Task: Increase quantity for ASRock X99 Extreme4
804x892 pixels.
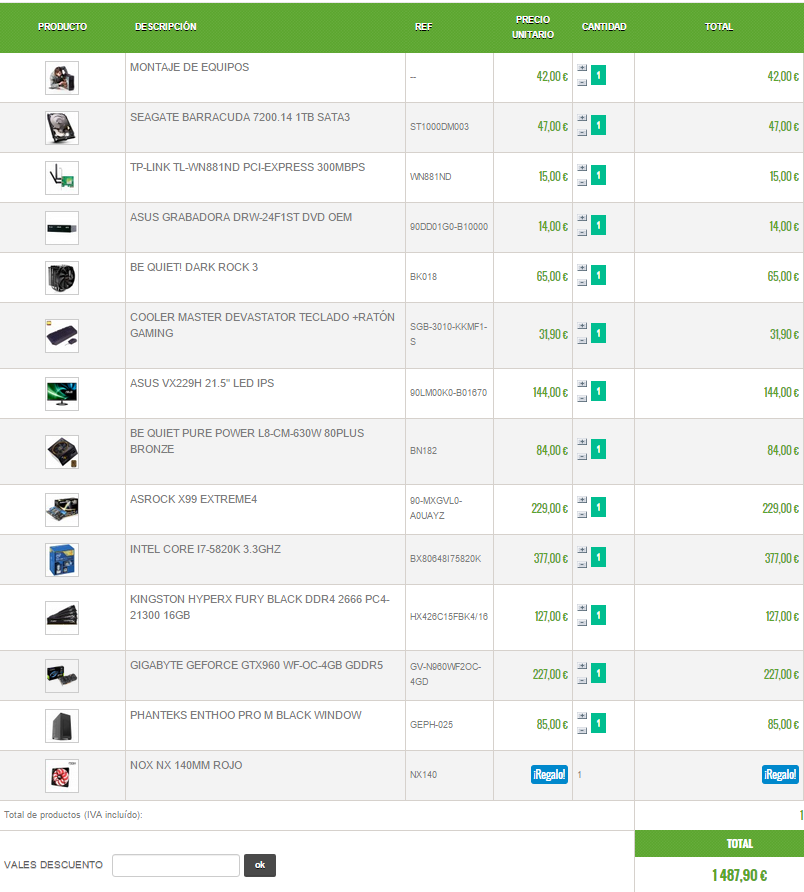Action: [582, 500]
